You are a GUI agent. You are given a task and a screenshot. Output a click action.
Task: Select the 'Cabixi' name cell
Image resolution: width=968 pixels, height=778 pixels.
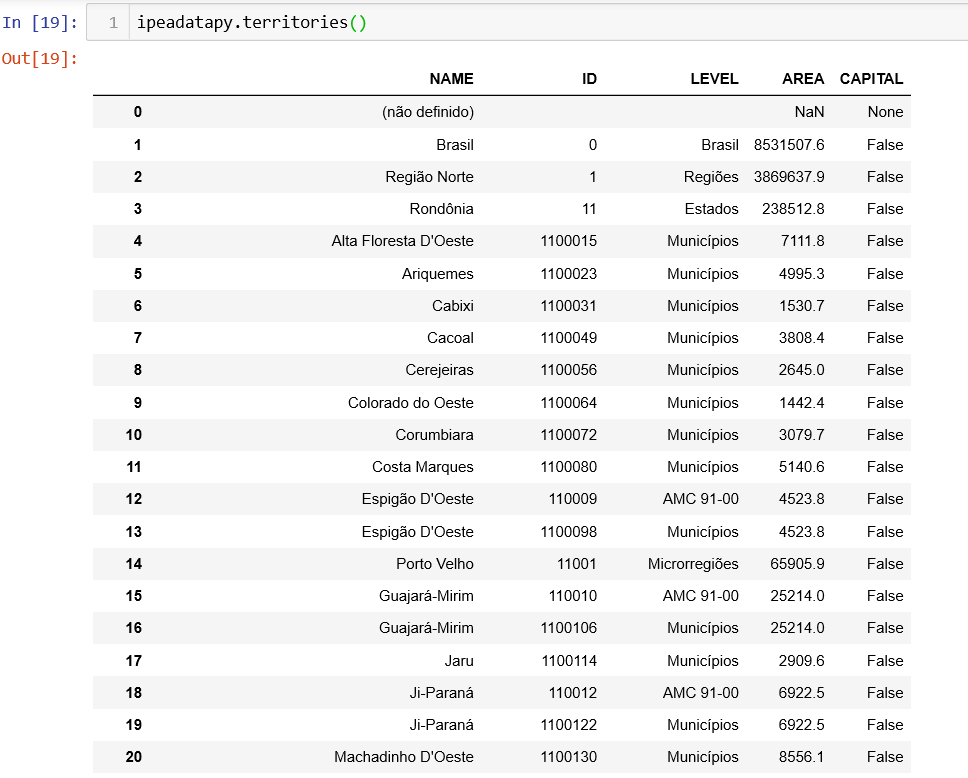coord(453,306)
